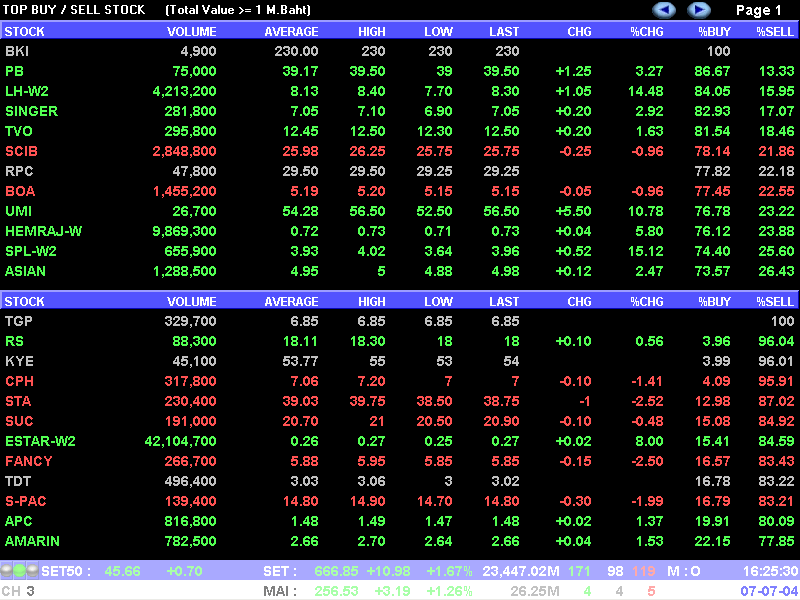Image resolution: width=800 pixels, height=600 pixels.
Task: Select the TDT stock symbol
Action: click(18, 481)
